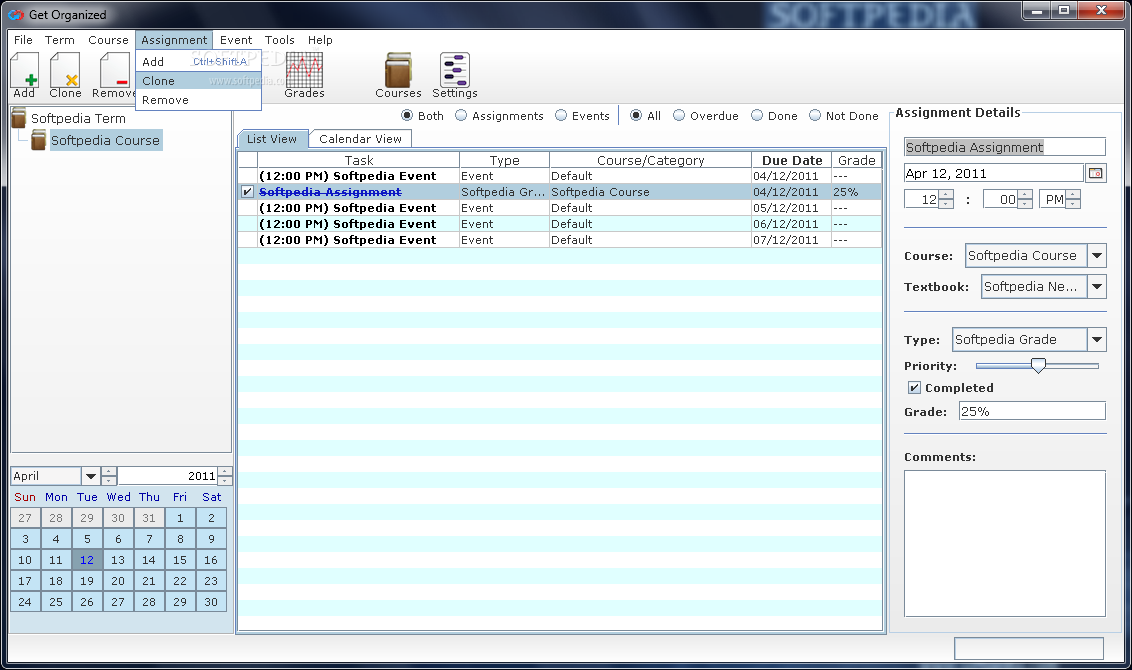Select Softpedia Term tree node

click(x=78, y=118)
